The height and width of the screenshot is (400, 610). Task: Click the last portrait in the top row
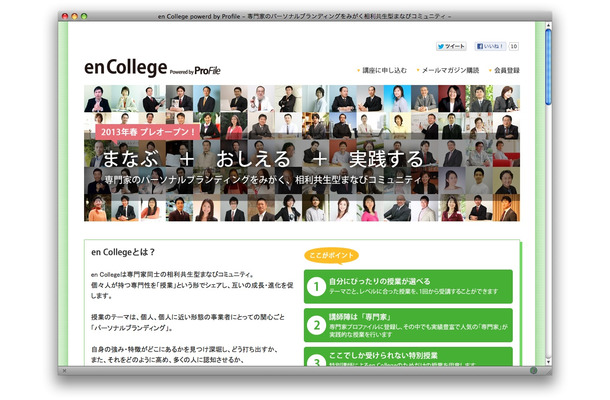[506, 98]
